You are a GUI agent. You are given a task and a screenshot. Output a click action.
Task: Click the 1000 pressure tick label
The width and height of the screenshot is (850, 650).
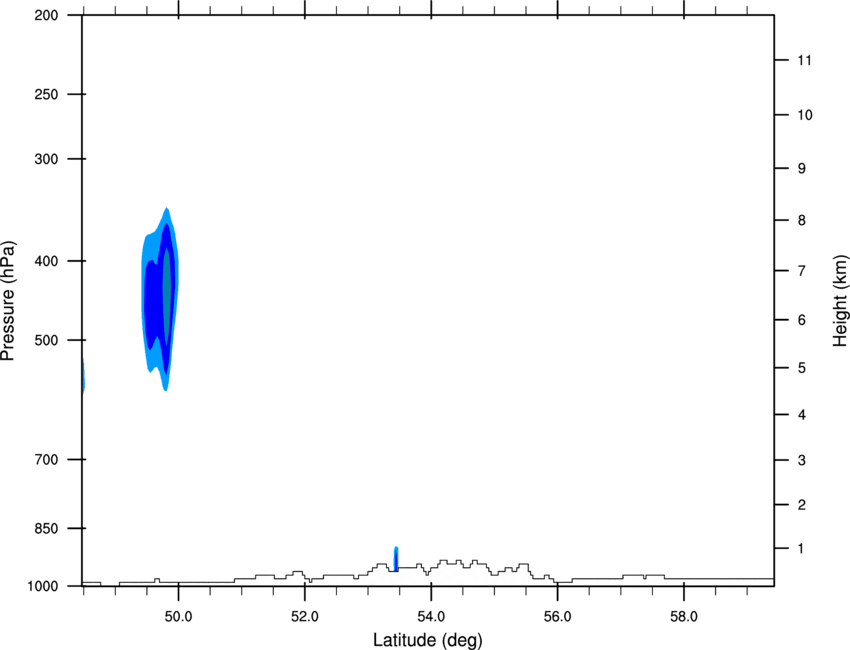[43, 587]
